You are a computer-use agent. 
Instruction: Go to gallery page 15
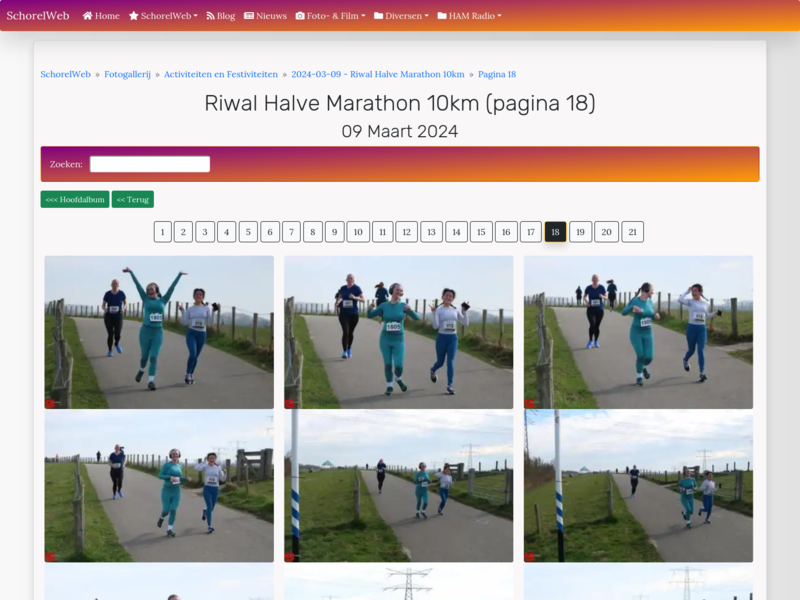pyautogui.click(x=481, y=232)
